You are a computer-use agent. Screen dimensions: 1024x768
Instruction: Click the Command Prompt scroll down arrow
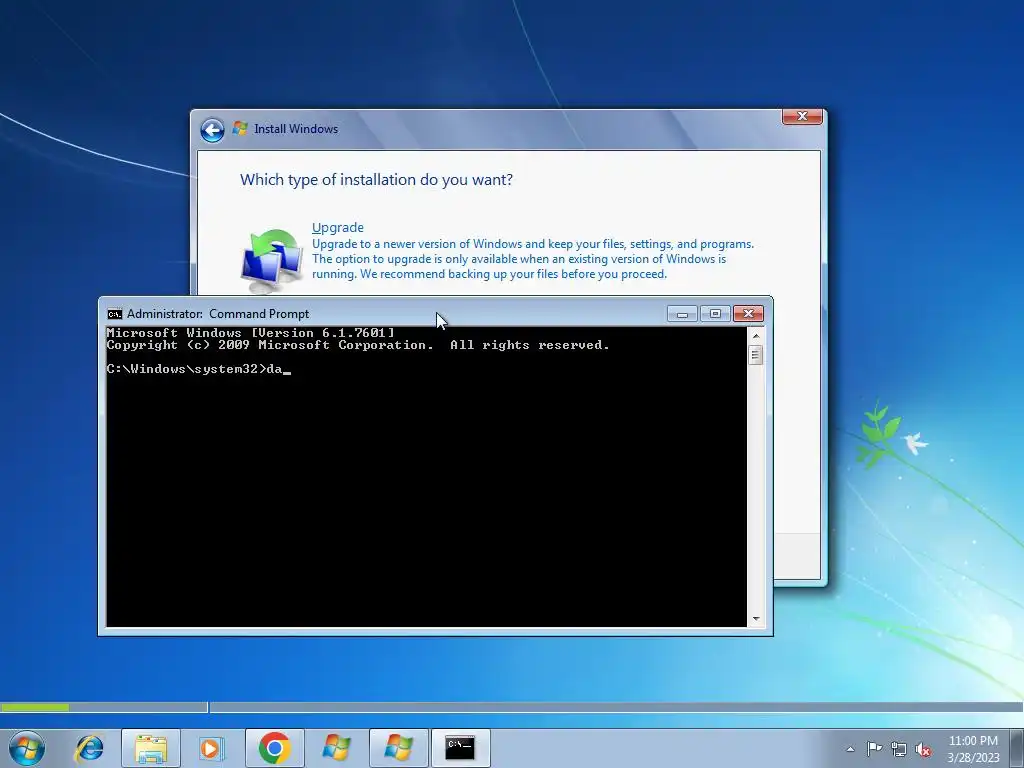coord(756,618)
